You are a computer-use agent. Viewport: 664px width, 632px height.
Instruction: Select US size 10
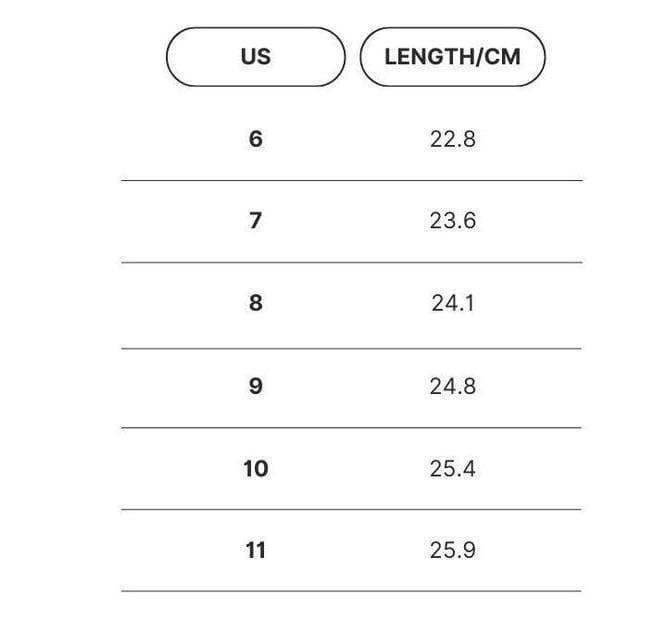[x=255, y=468]
